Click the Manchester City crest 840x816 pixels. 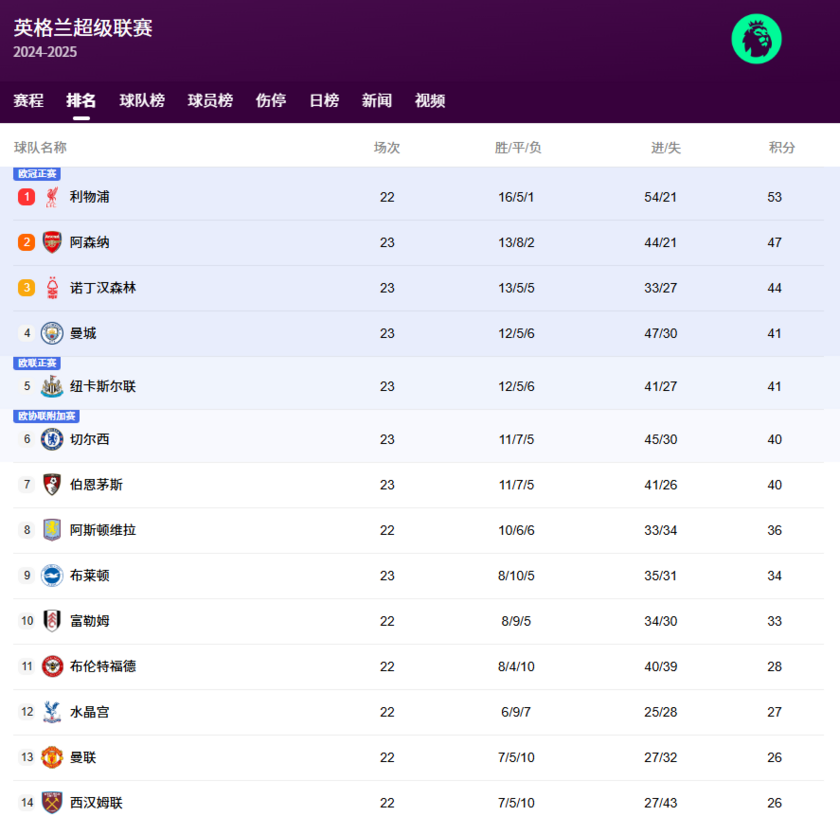point(51,333)
